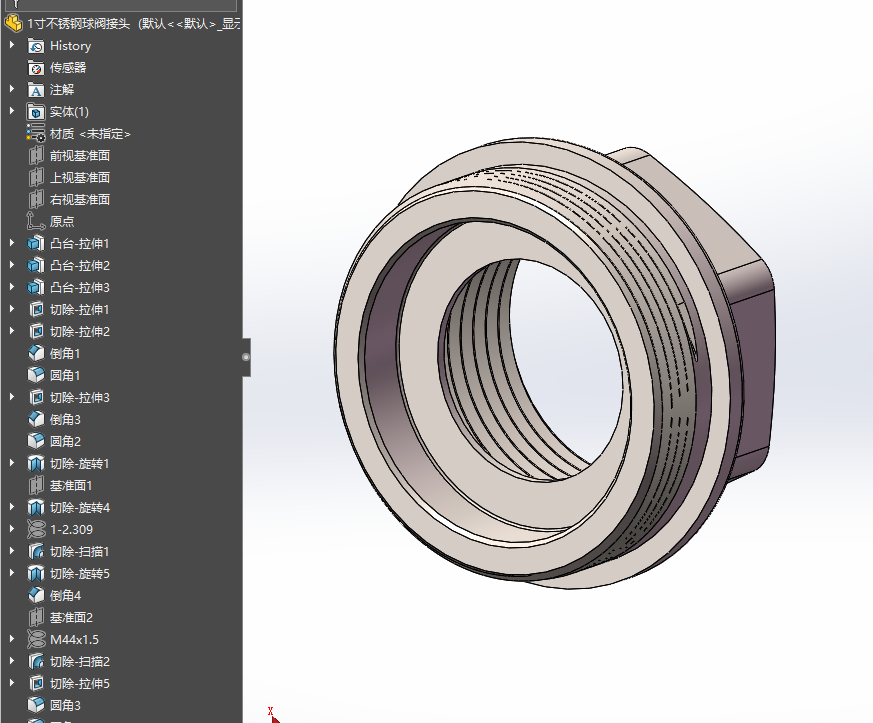Screen dimensions: 873x723
Task: Click the 圆角1 fillet icon
Action: [36, 376]
